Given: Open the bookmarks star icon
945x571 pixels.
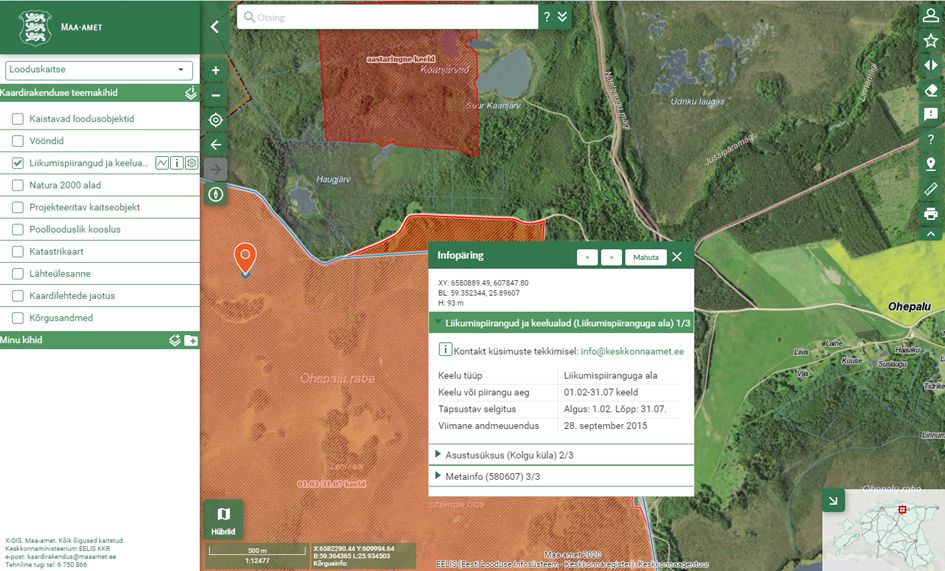Looking at the screenshot, I should click(931, 40).
